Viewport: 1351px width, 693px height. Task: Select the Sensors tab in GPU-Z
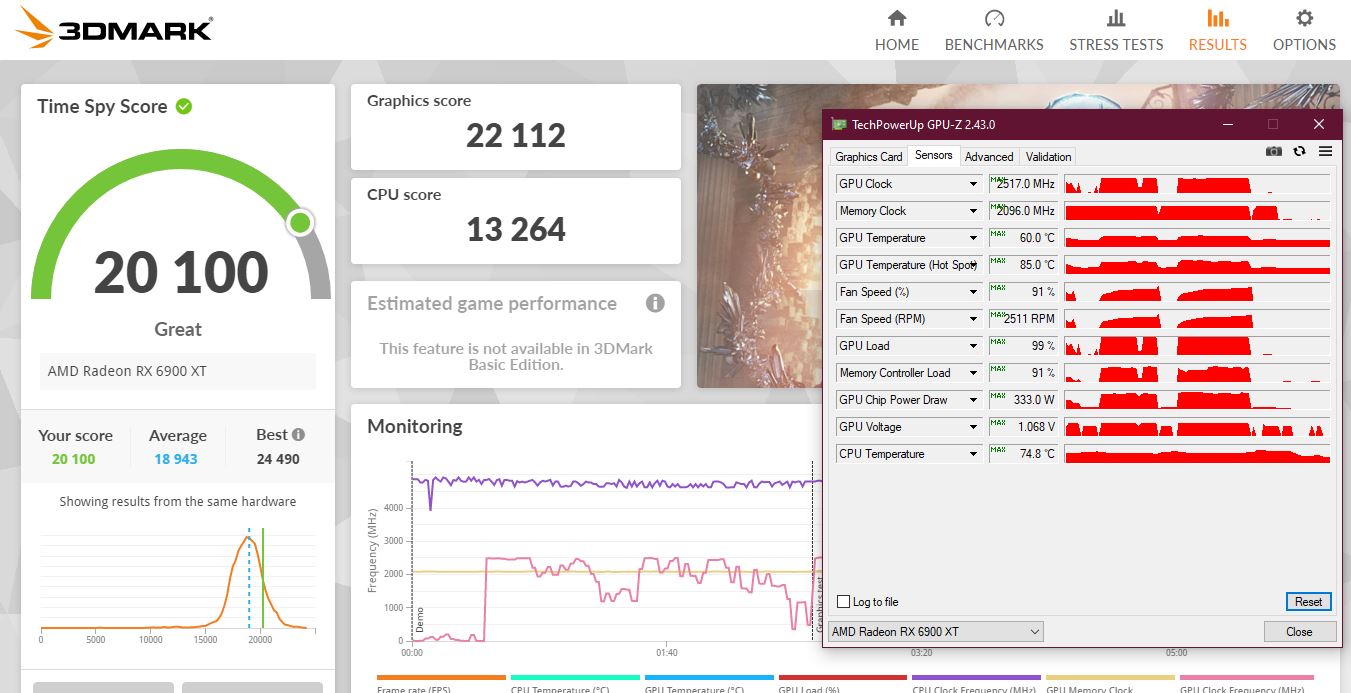[x=934, y=155]
